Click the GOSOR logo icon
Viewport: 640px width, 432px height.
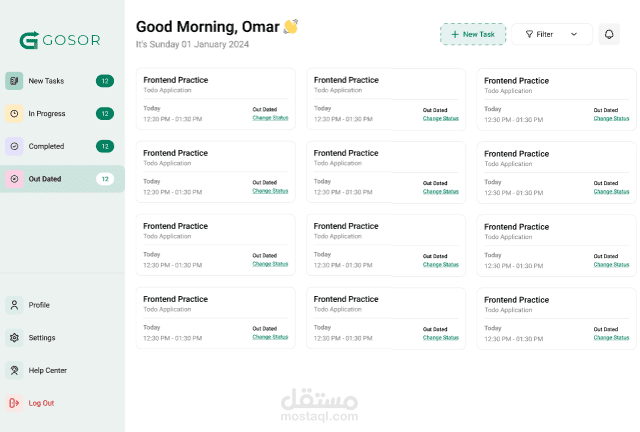pyautogui.click(x=29, y=40)
